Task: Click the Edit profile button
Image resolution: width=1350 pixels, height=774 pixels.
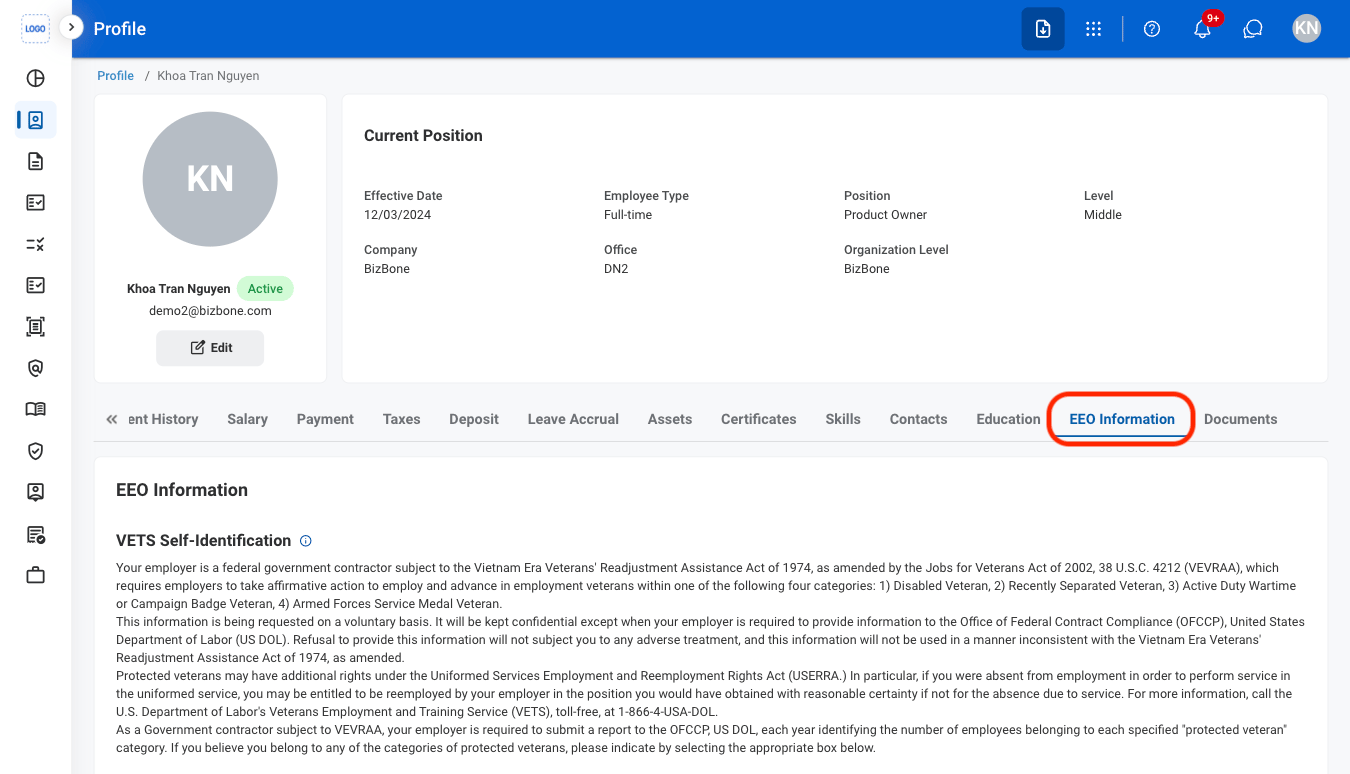Action: (210, 348)
